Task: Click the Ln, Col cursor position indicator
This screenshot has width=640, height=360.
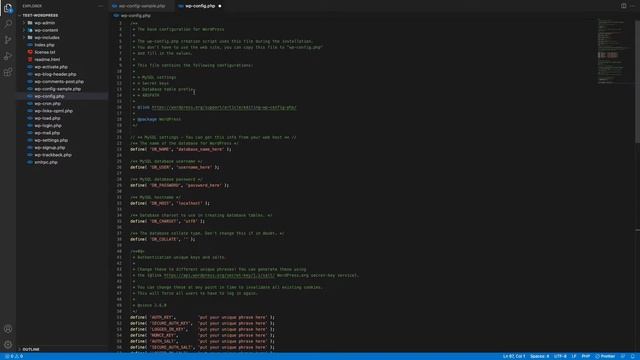Action: [x=514, y=356]
